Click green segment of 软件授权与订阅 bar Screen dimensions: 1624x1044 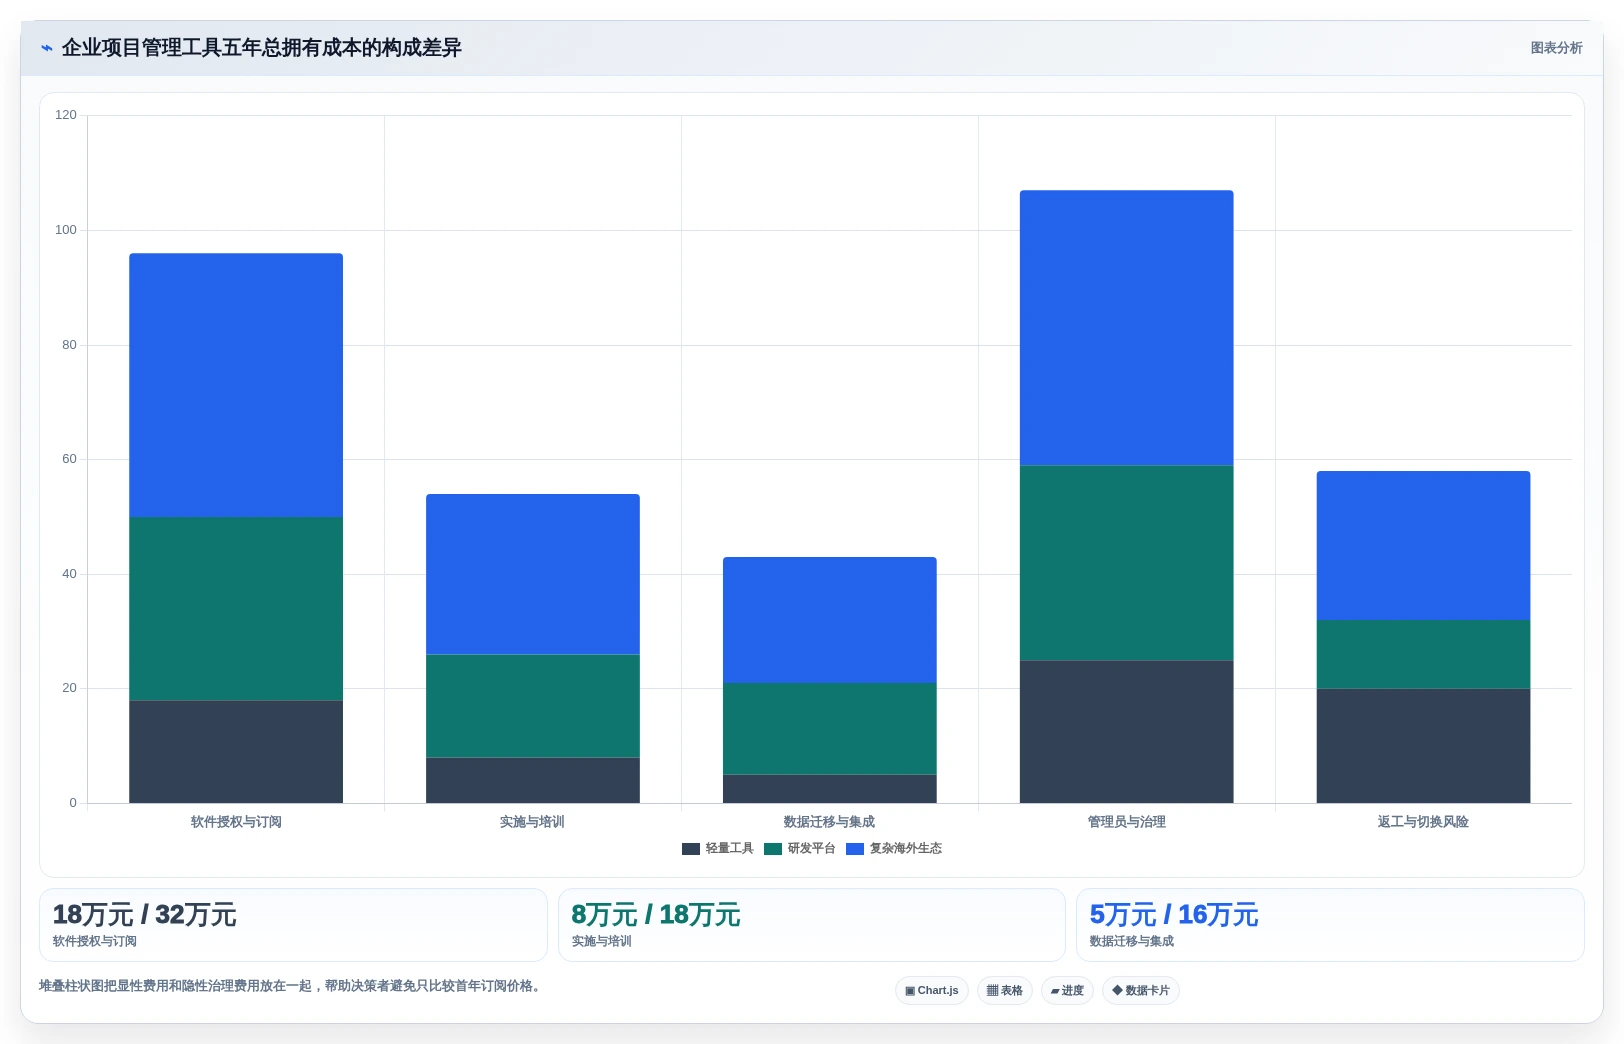pyautogui.click(x=236, y=609)
